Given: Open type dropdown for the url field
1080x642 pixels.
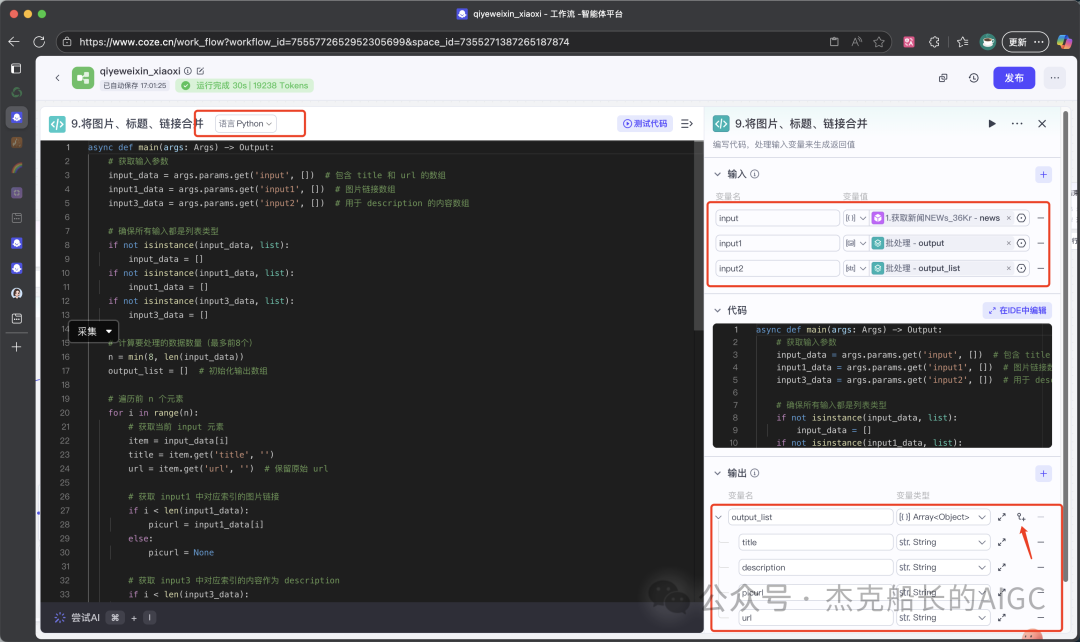Looking at the screenshot, I should click(x=943, y=618).
